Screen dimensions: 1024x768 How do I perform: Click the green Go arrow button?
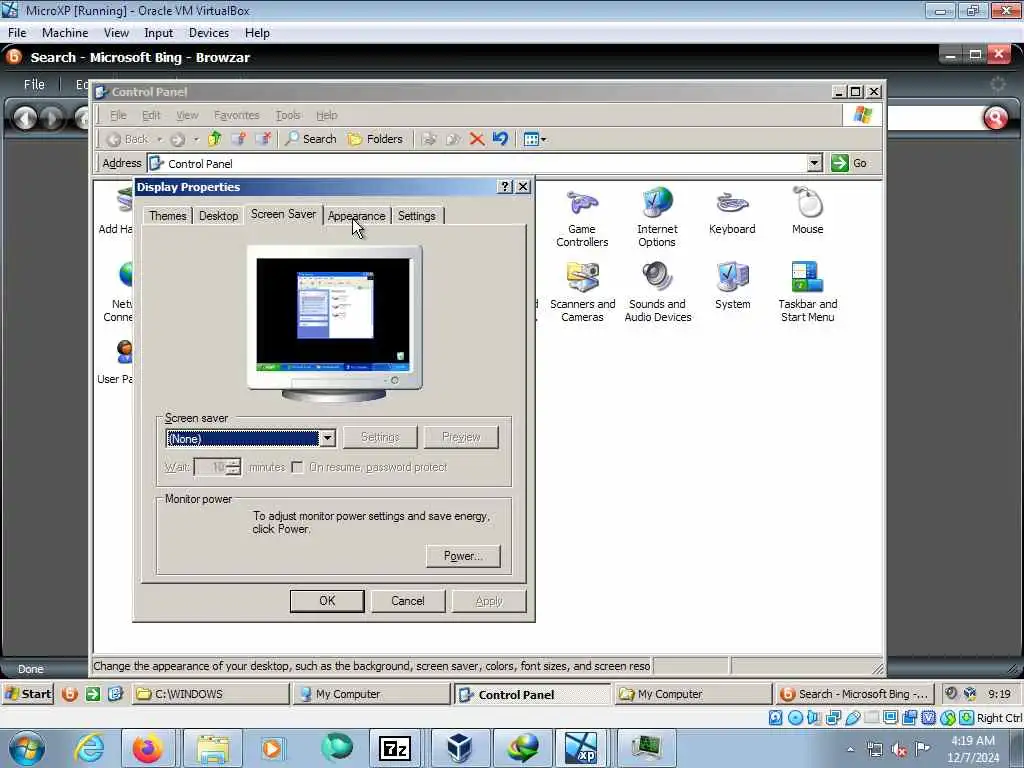pos(839,163)
